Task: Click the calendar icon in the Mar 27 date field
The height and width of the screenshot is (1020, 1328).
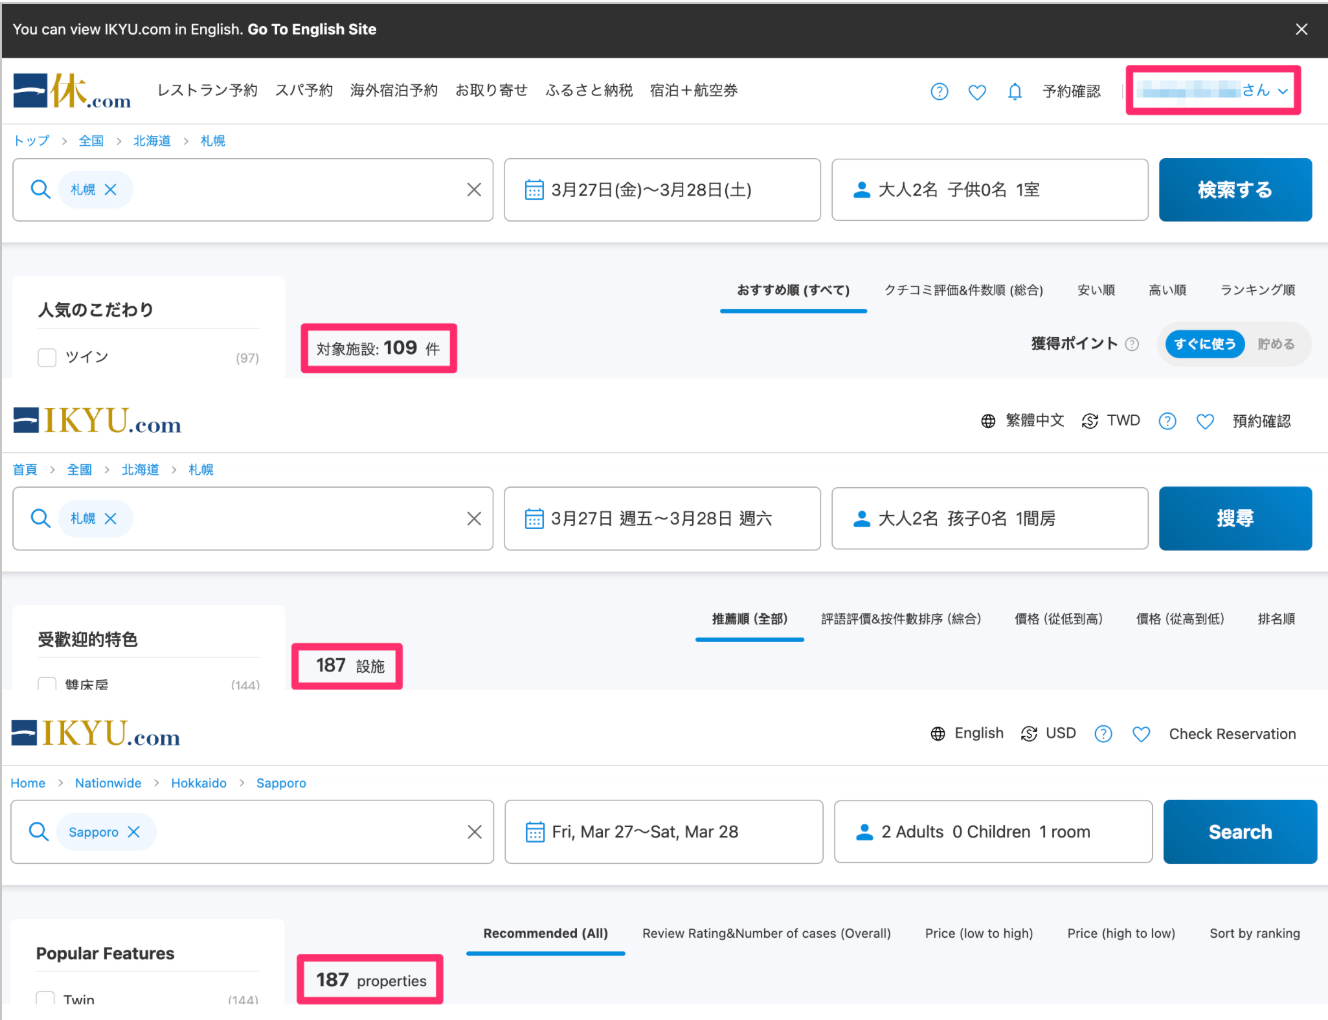Action: 535,831
